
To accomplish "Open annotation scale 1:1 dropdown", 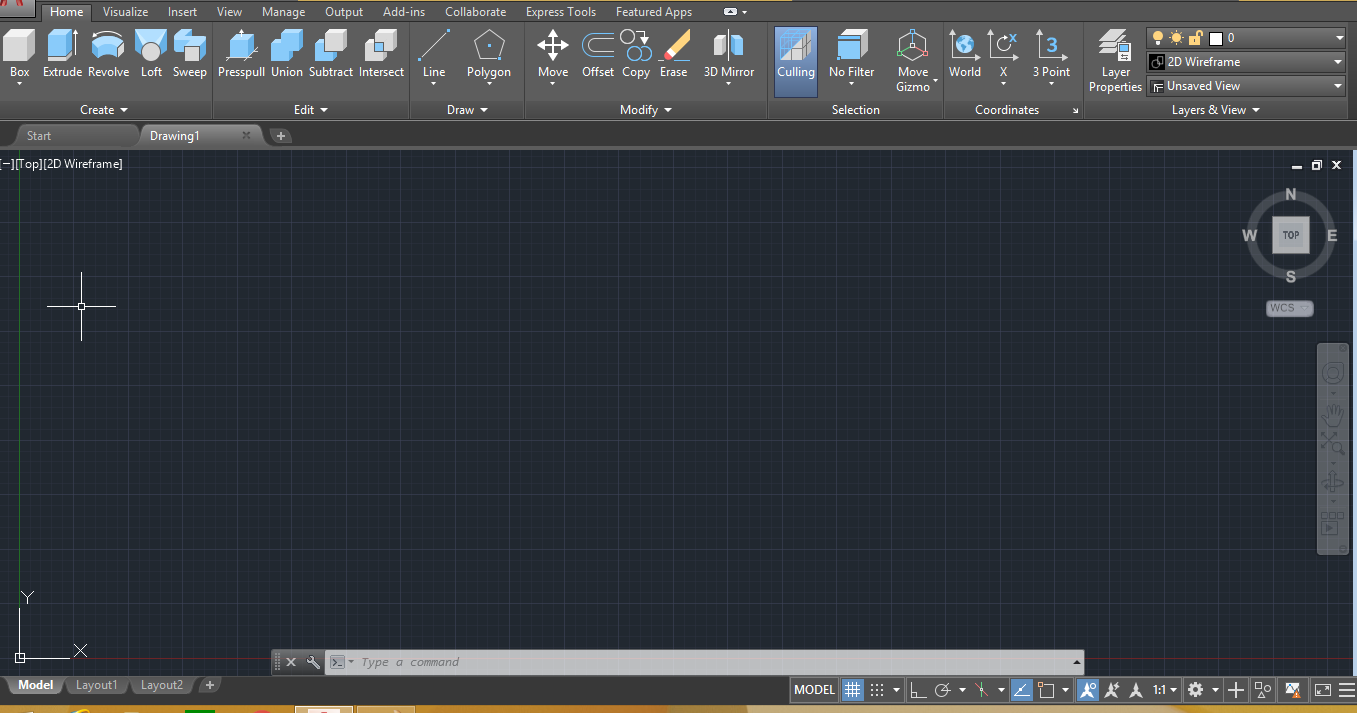I will pos(1165,690).
